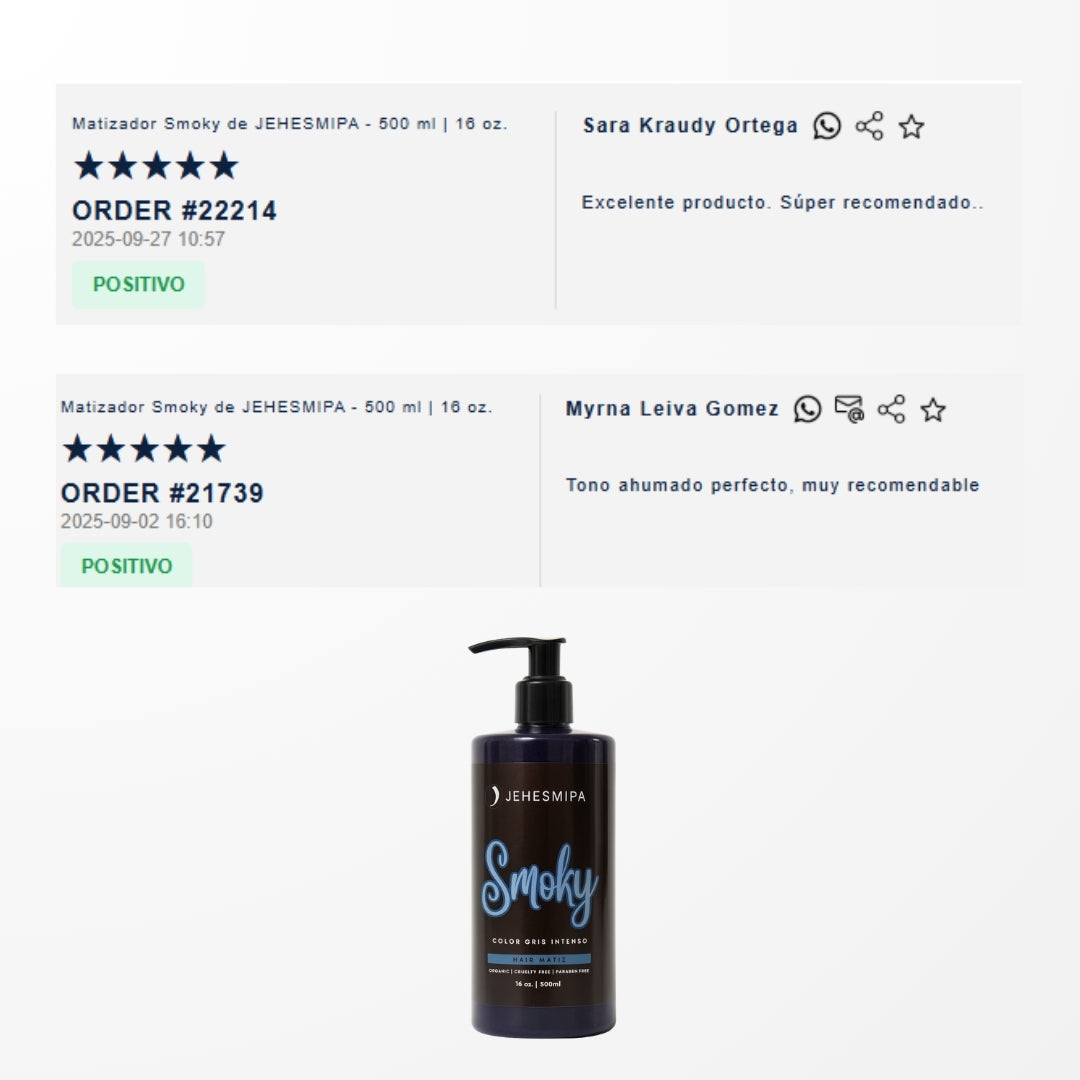
Task: Open ORDER #22214 heading
Action: (x=174, y=211)
